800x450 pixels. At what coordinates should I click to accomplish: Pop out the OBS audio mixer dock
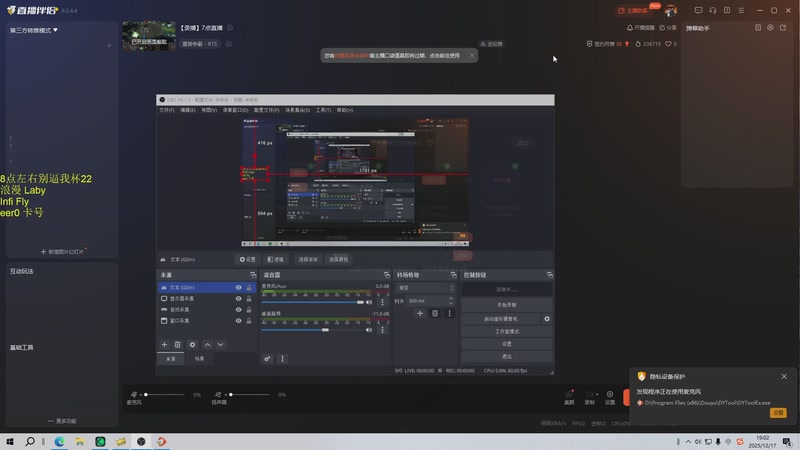click(386, 275)
